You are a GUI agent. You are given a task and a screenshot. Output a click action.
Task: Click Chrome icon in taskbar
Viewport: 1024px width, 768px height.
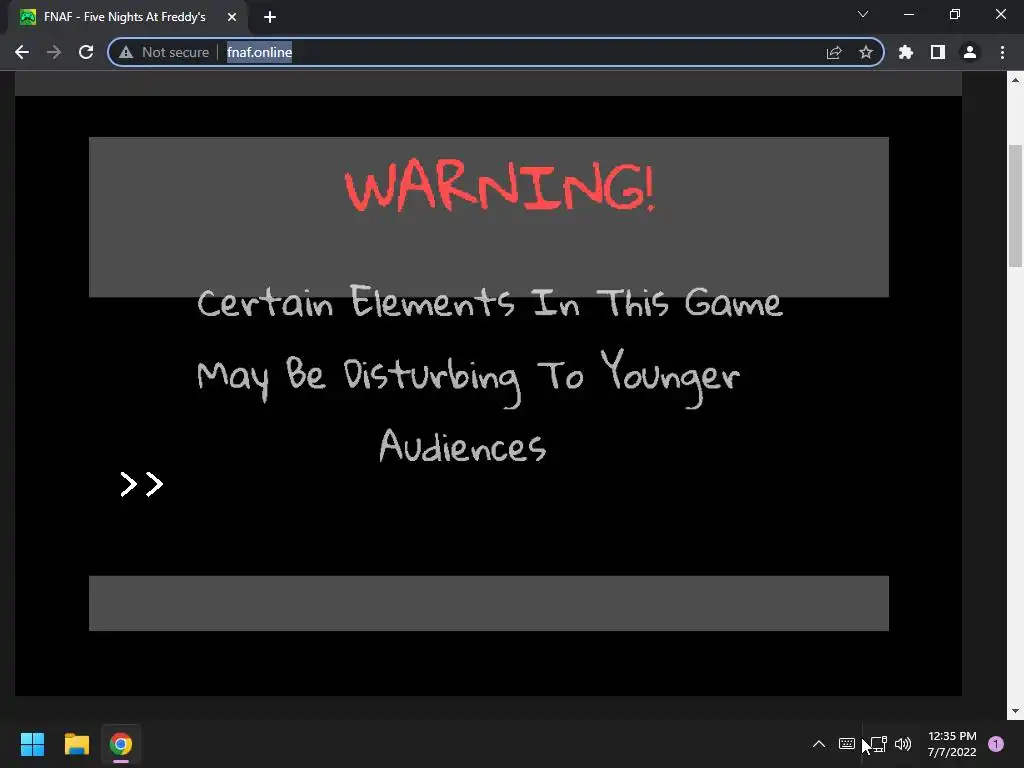121,744
